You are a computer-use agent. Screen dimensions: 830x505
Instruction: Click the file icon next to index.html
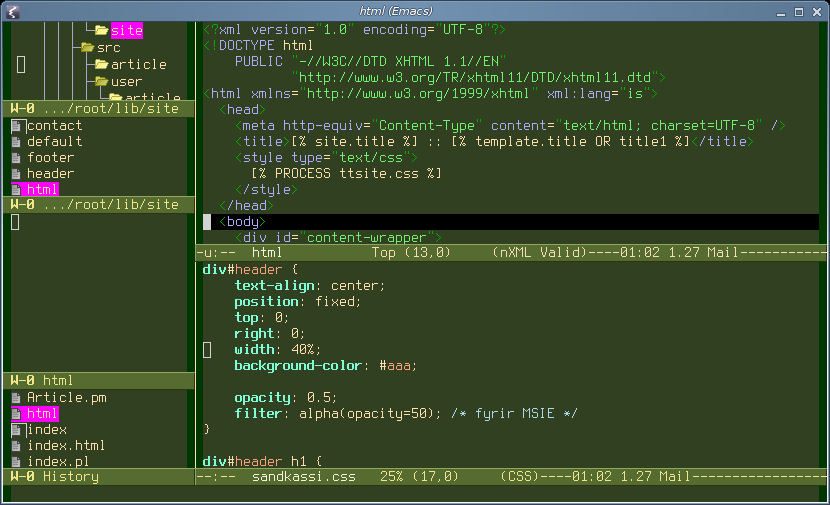pos(16,446)
